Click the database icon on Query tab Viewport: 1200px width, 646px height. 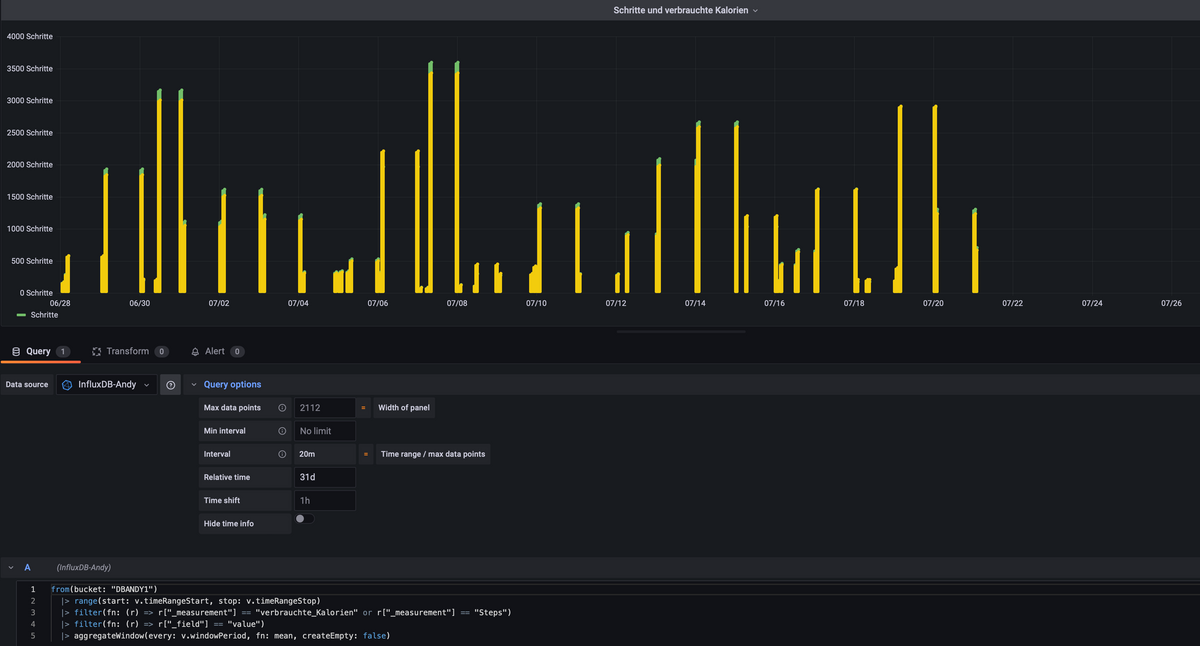pos(15,352)
